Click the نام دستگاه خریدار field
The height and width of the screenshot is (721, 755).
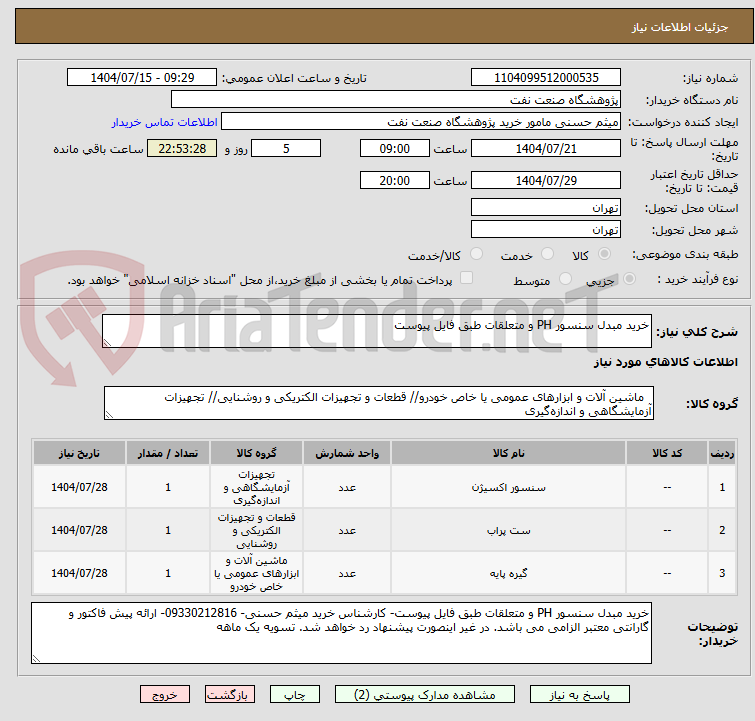pyautogui.click(x=396, y=100)
